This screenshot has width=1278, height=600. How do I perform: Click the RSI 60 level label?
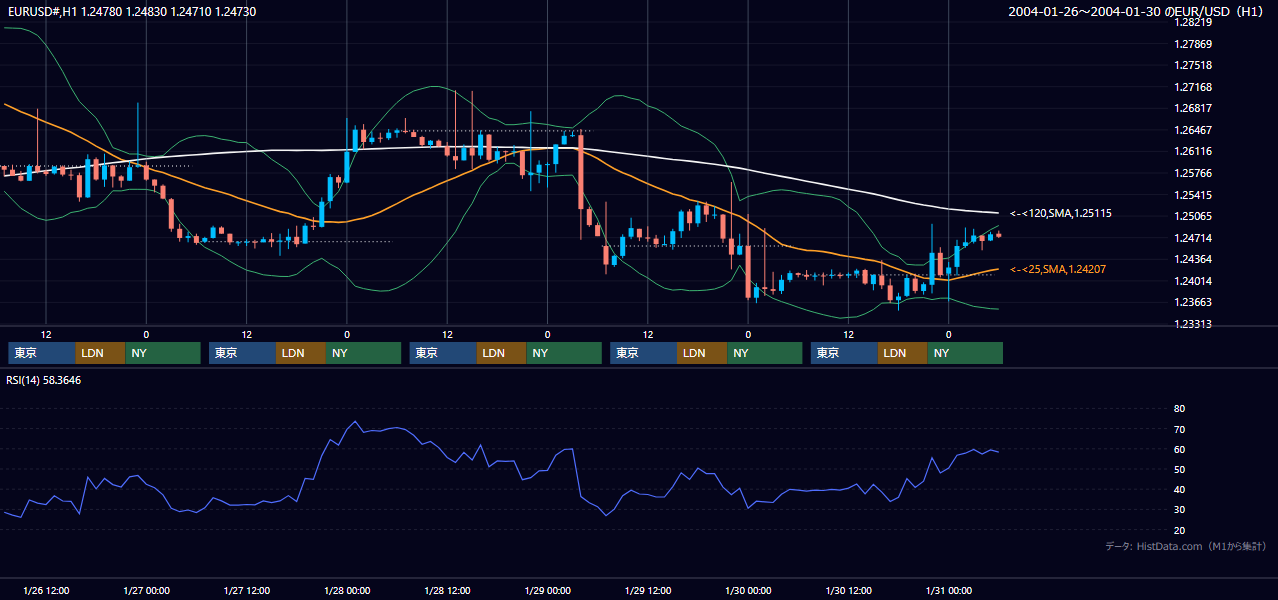1179,449
